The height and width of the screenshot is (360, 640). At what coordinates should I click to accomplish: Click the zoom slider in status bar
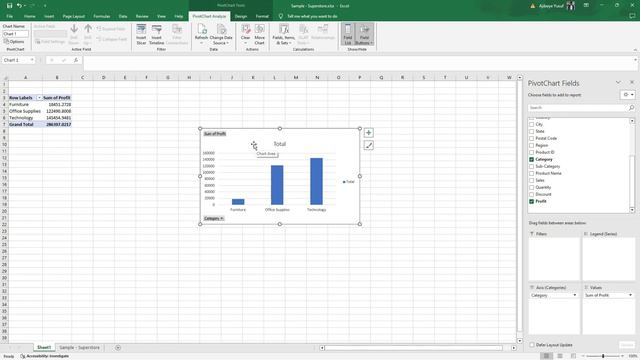pyautogui.click(x=603, y=356)
